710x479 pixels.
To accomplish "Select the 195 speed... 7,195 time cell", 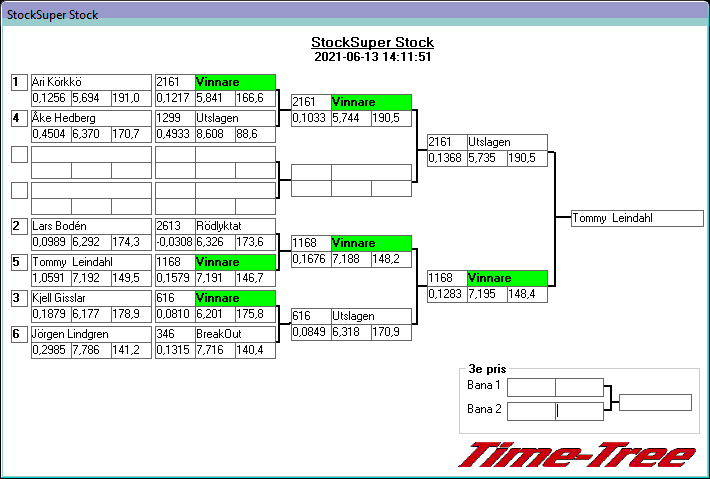I will tap(487, 294).
